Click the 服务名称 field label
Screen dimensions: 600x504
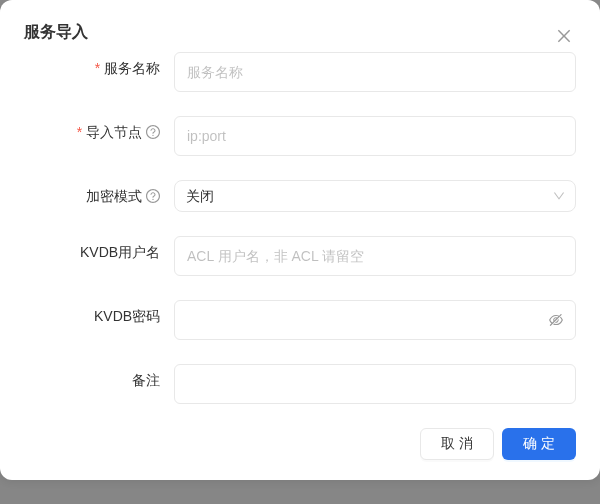click(132, 69)
